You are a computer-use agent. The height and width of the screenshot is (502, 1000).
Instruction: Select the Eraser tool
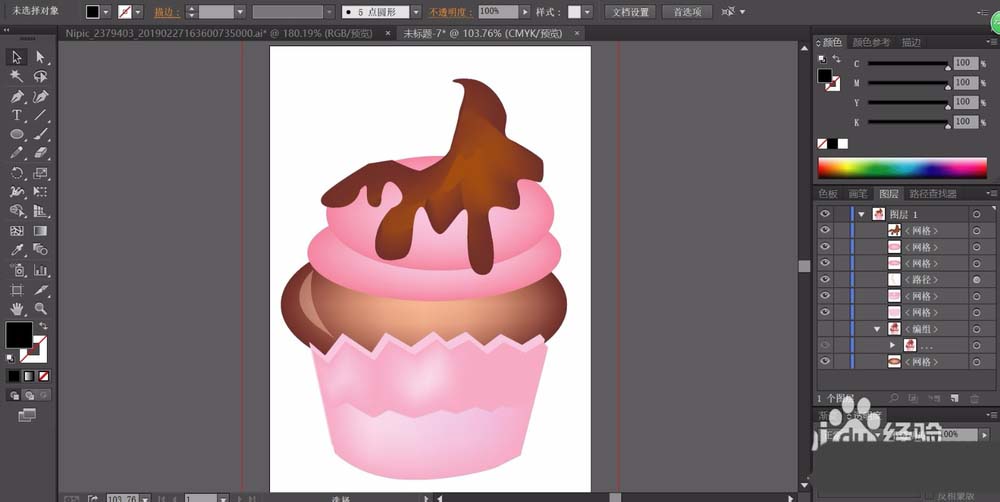[x=41, y=154]
